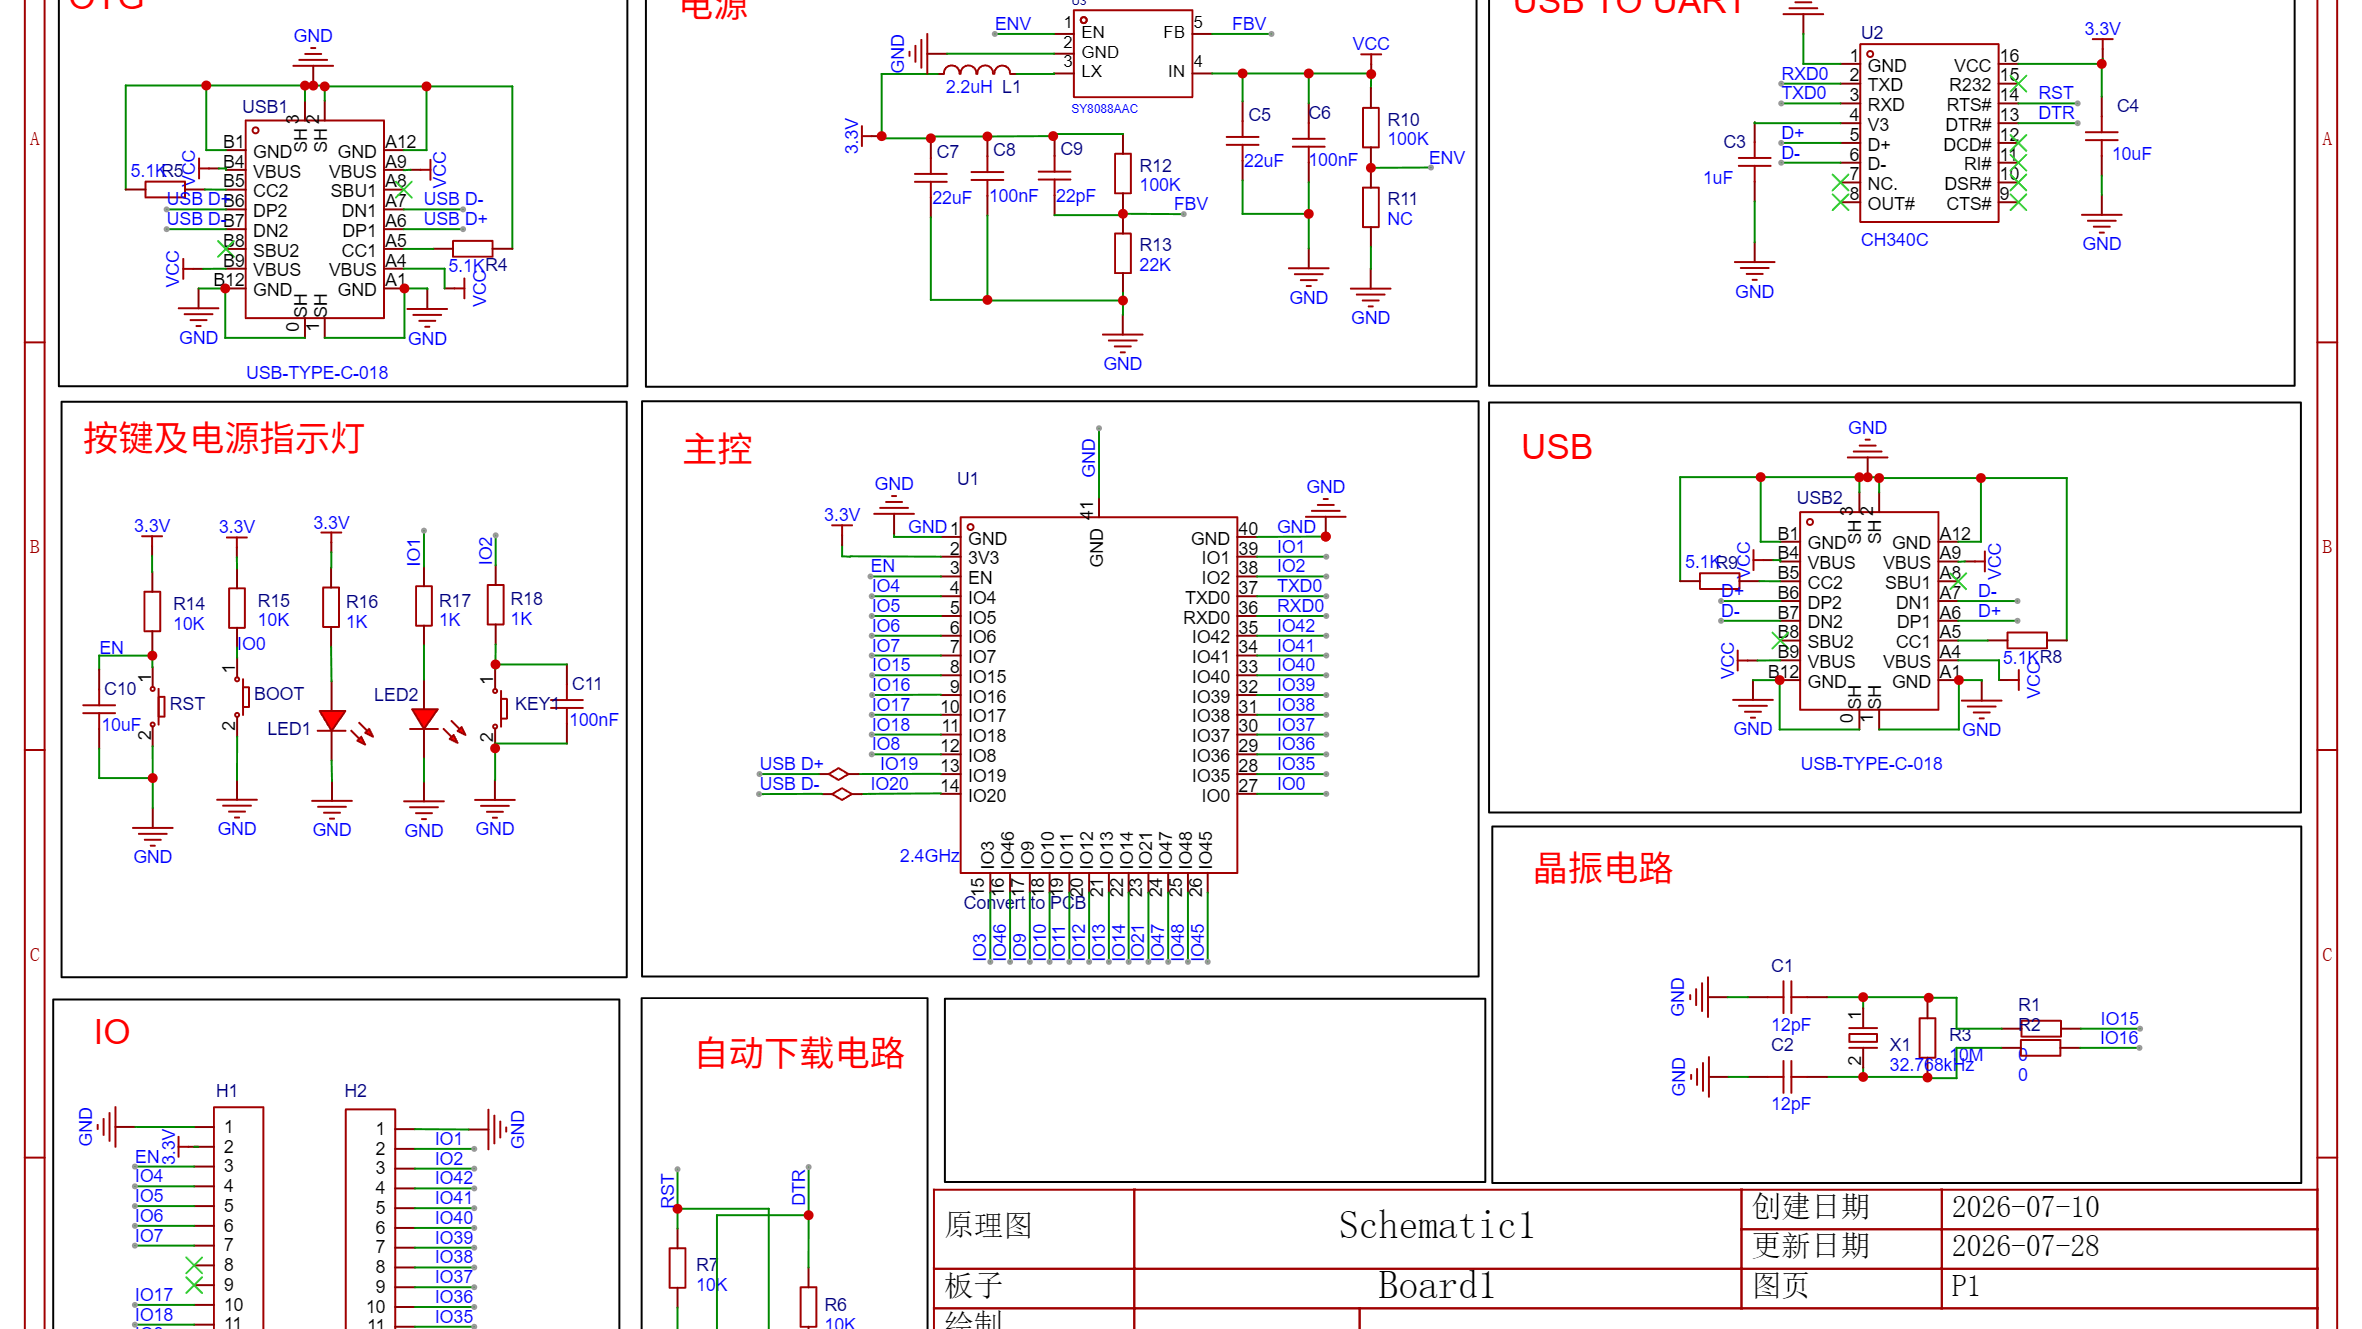Select the DTR net label on U2
This screenshot has height=1329, width=2362.
(2056, 113)
